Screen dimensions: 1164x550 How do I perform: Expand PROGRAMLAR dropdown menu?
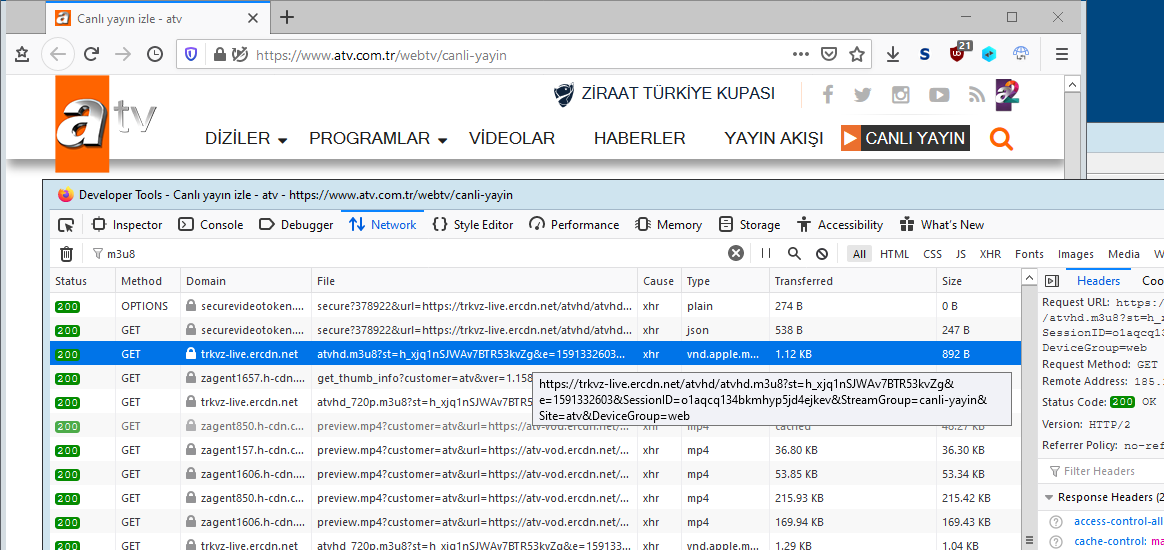[378, 139]
